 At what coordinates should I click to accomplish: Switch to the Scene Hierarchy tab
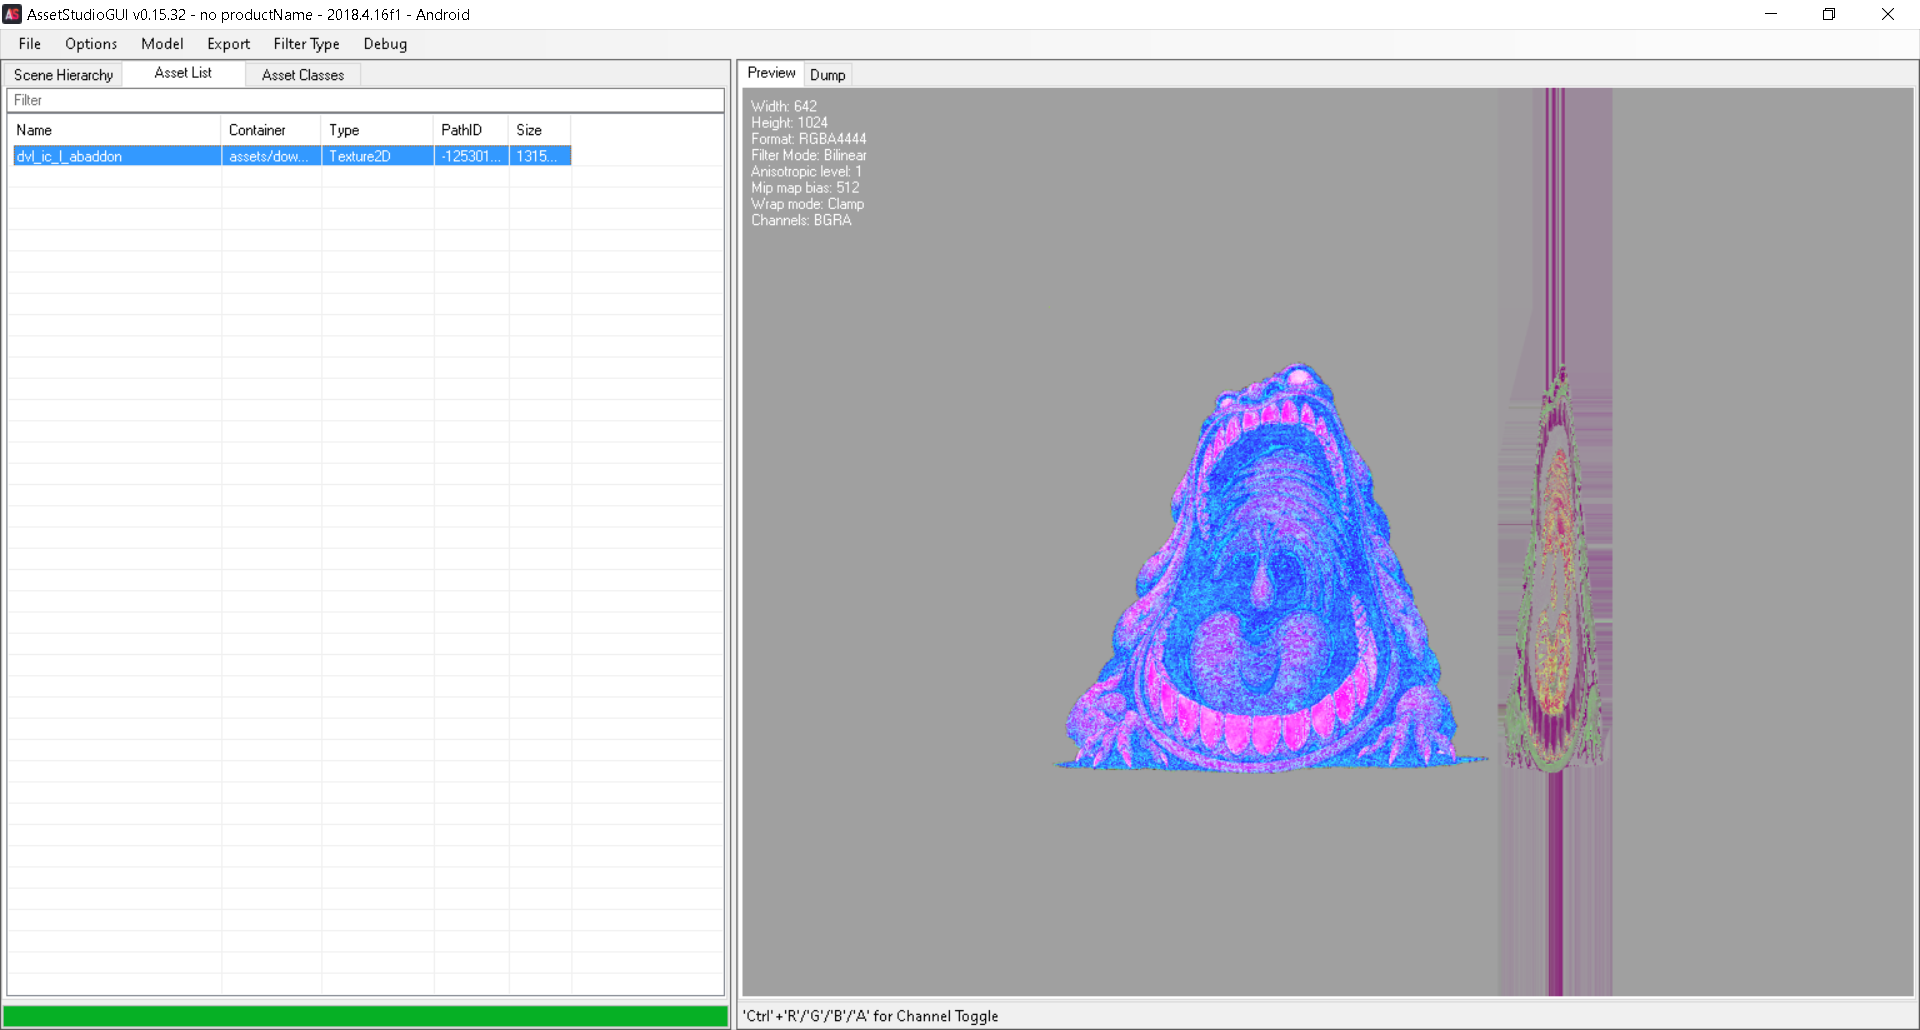[63, 75]
